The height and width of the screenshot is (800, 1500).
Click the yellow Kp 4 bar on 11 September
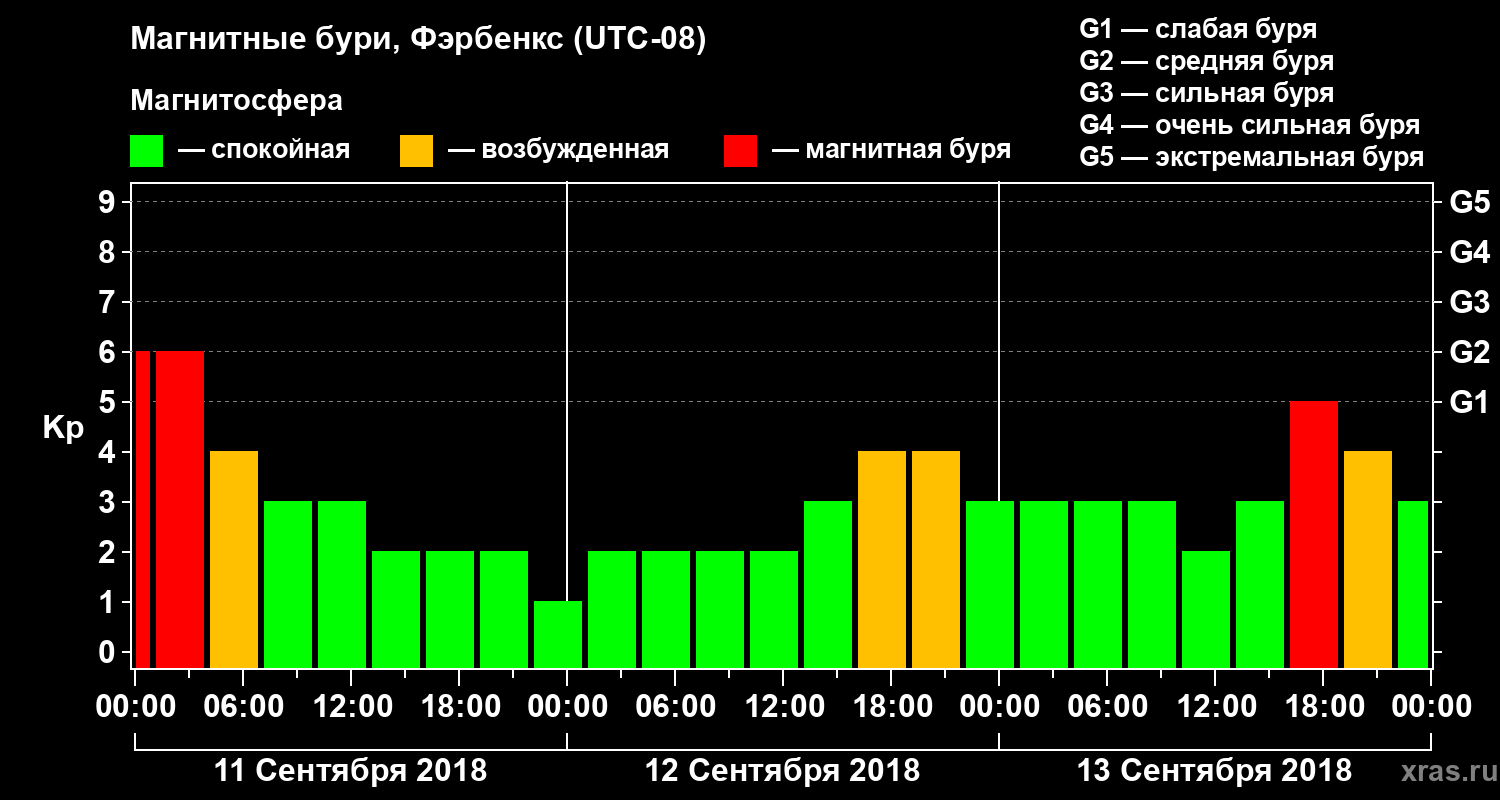[x=234, y=559]
